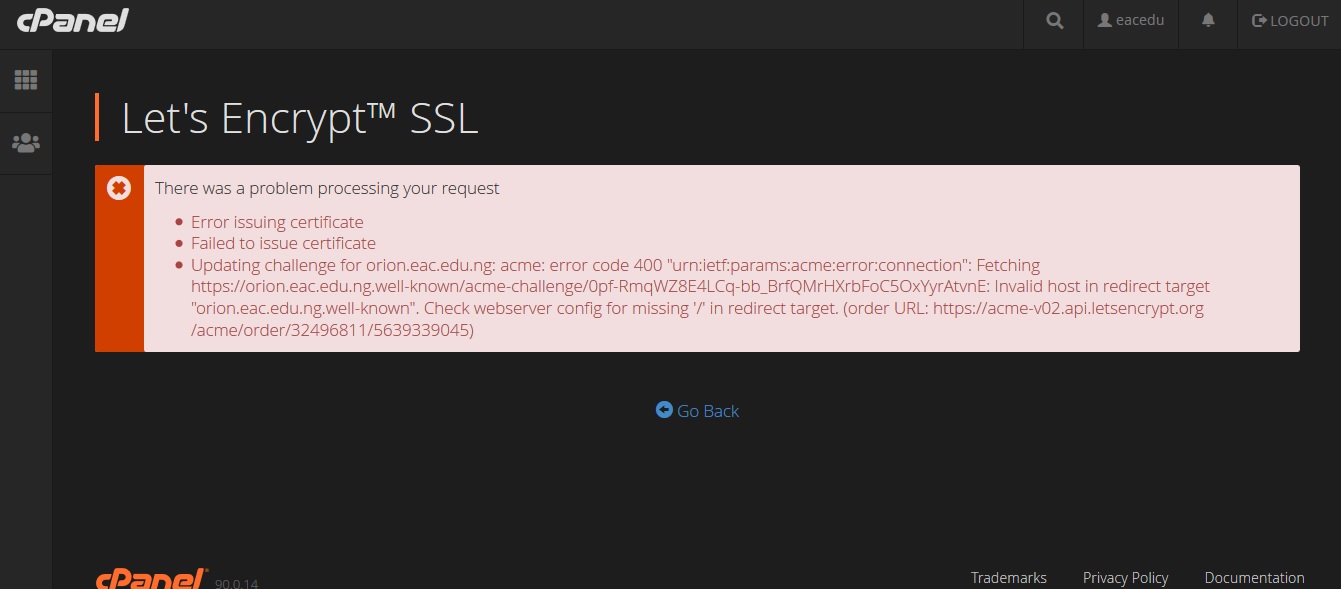
Task: Click the person icon next to eacedu
Action: [1105, 20]
